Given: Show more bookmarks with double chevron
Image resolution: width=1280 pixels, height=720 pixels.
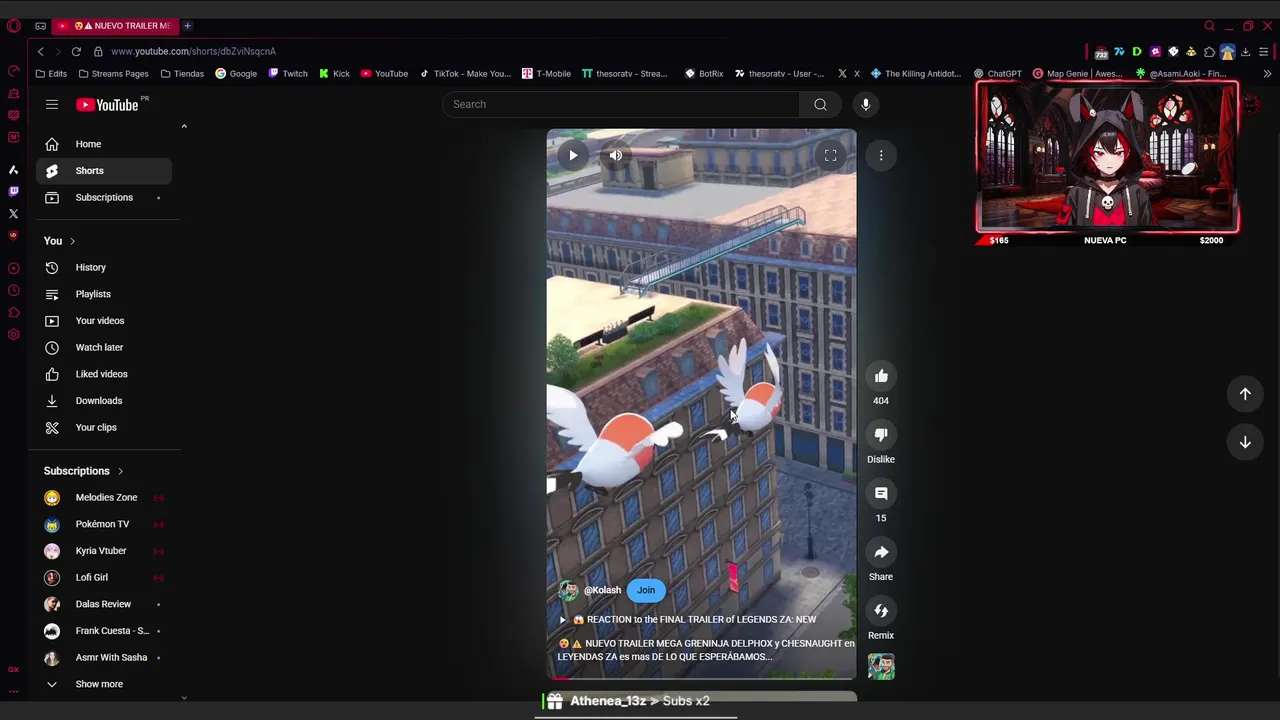Looking at the screenshot, I should tap(1267, 73).
